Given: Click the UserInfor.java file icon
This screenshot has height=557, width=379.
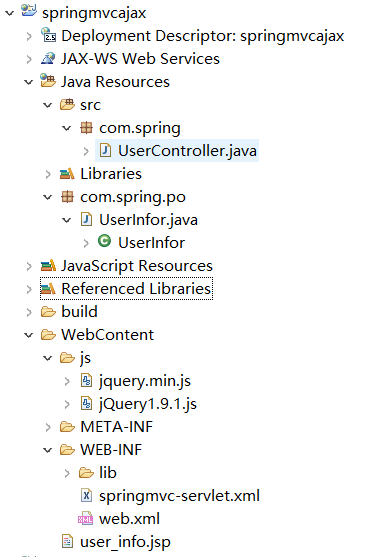Looking at the screenshot, I should pyautogui.click(x=86, y=219).
